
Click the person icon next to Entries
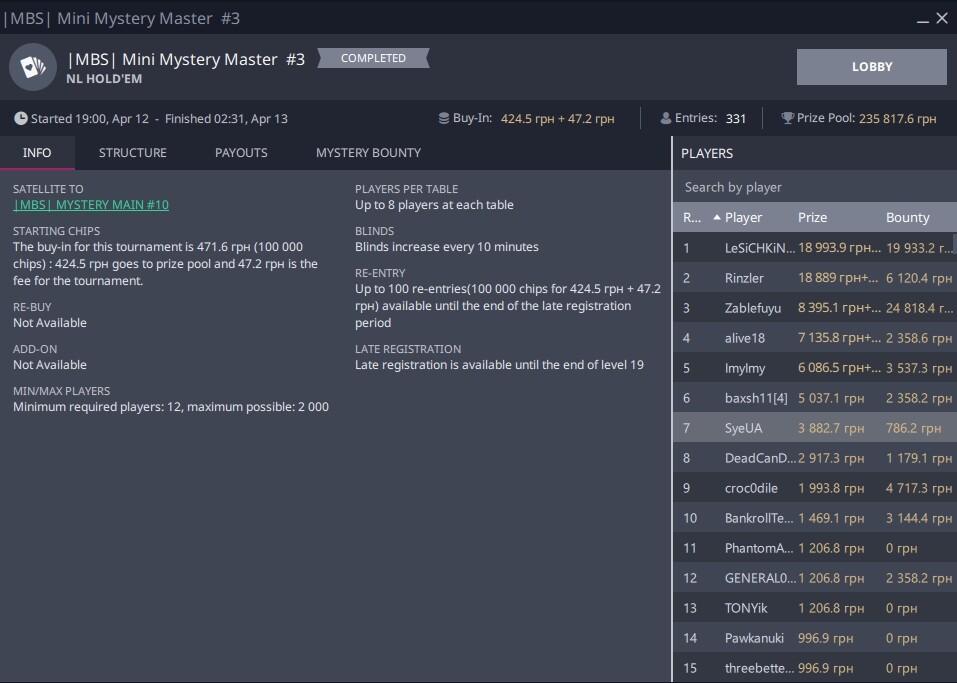[x=666, y=118]
